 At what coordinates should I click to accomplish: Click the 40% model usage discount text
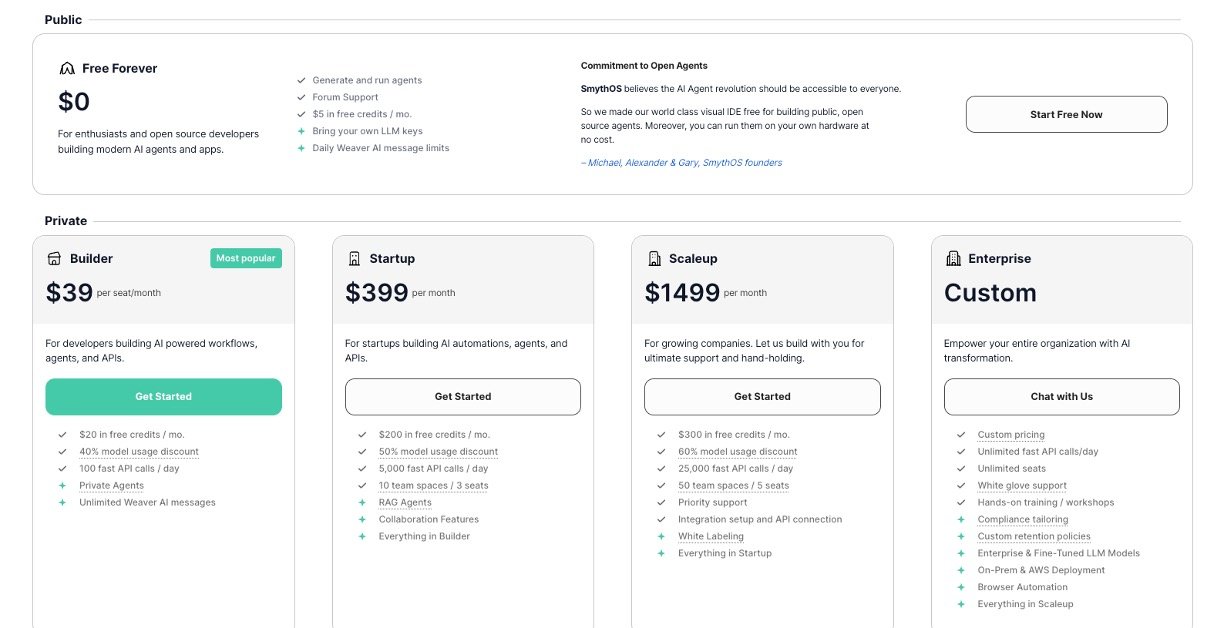point(139,452)
